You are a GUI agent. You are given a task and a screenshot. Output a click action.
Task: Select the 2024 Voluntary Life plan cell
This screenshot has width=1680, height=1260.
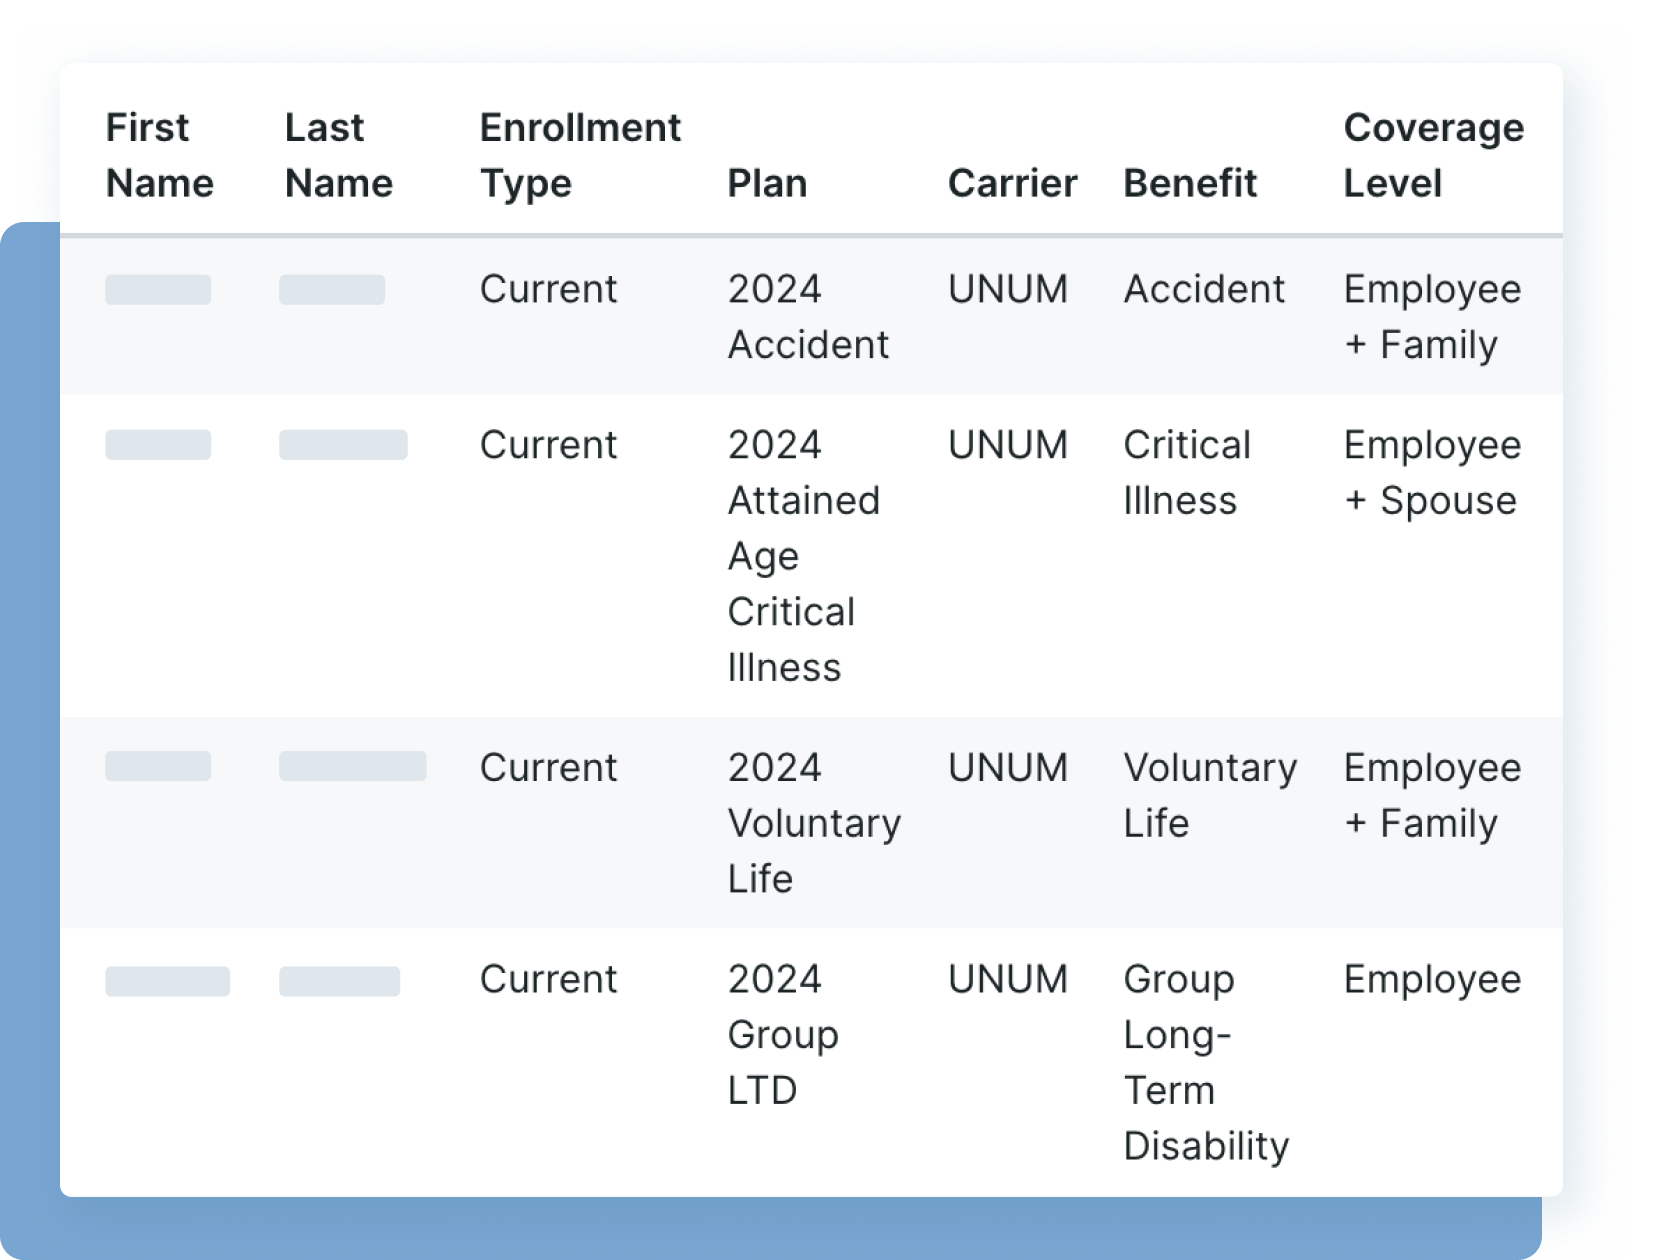pyautogui.click(x=814, y=823)
